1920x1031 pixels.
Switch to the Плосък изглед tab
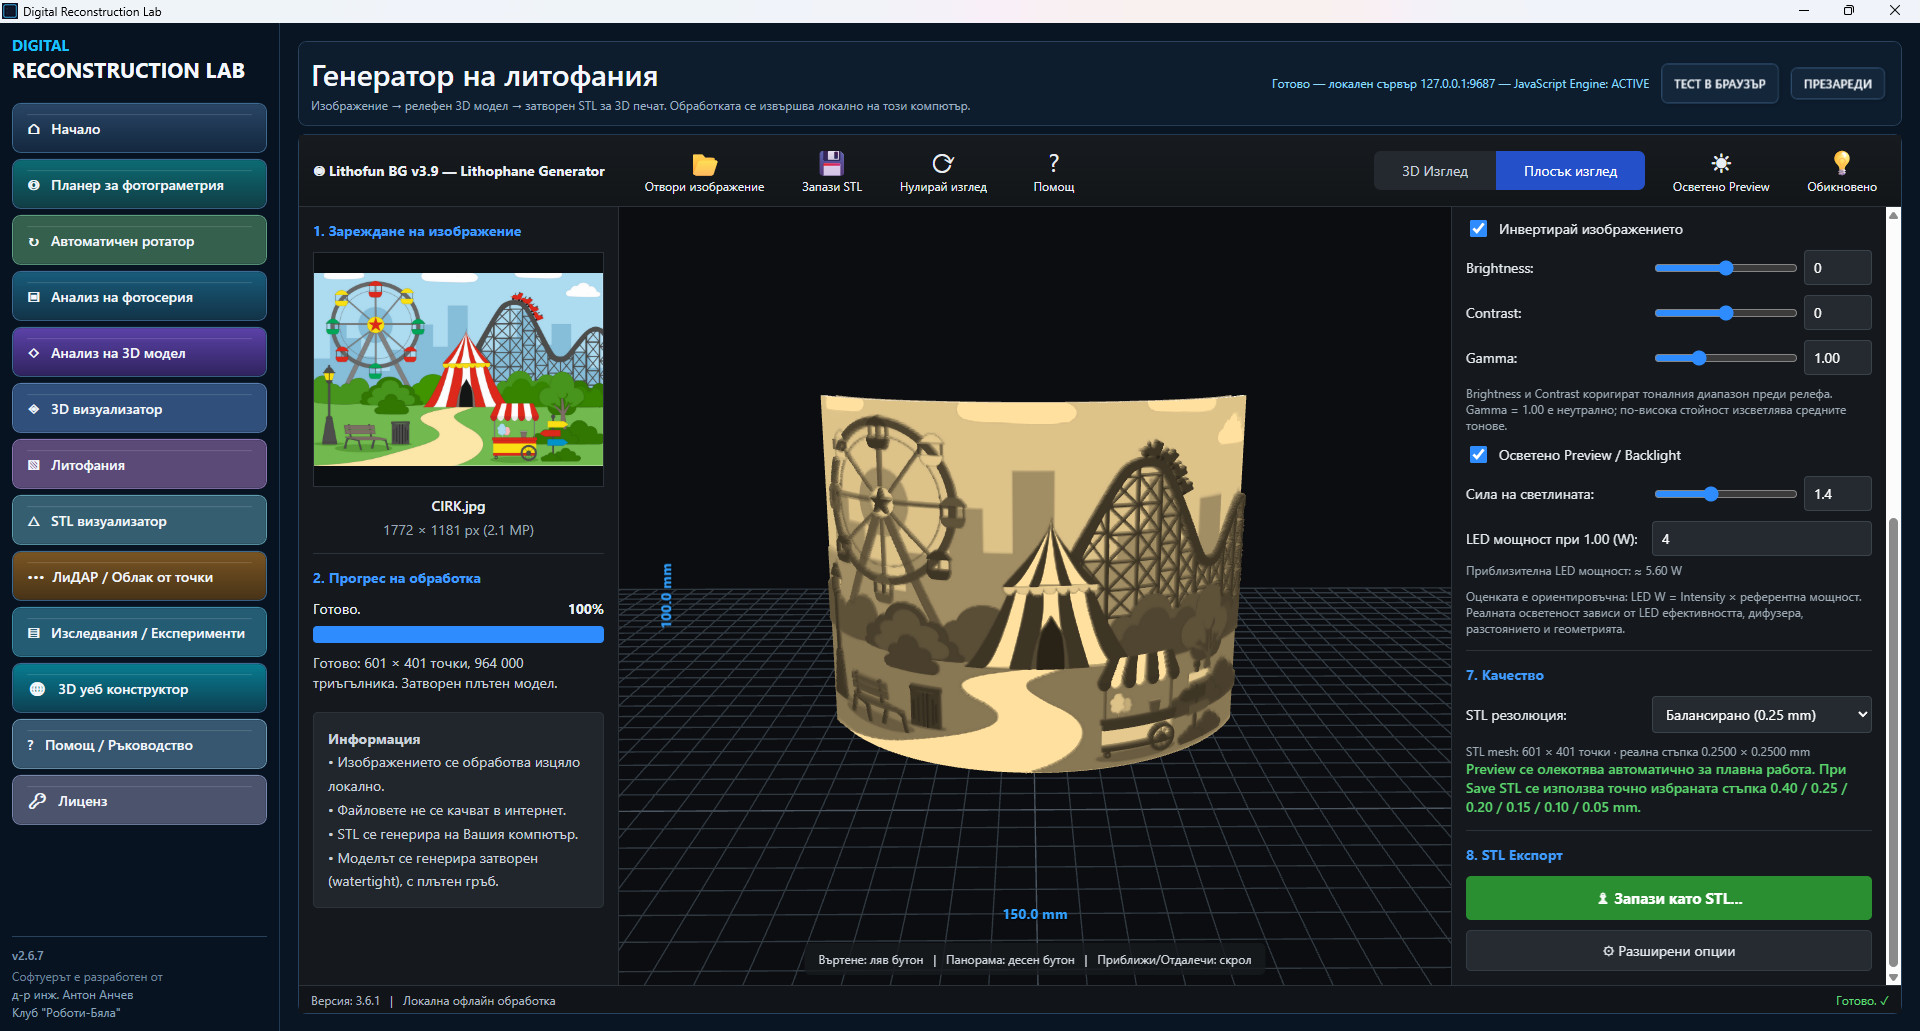[x=1570, y=171]
